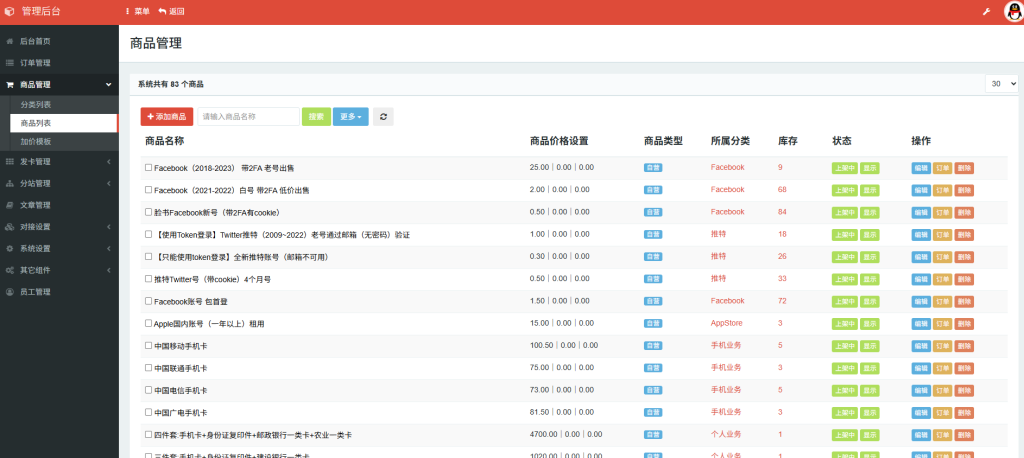Click the red 添加商品 button
This screenshot has width=1024, height=458.
[167, 116]
